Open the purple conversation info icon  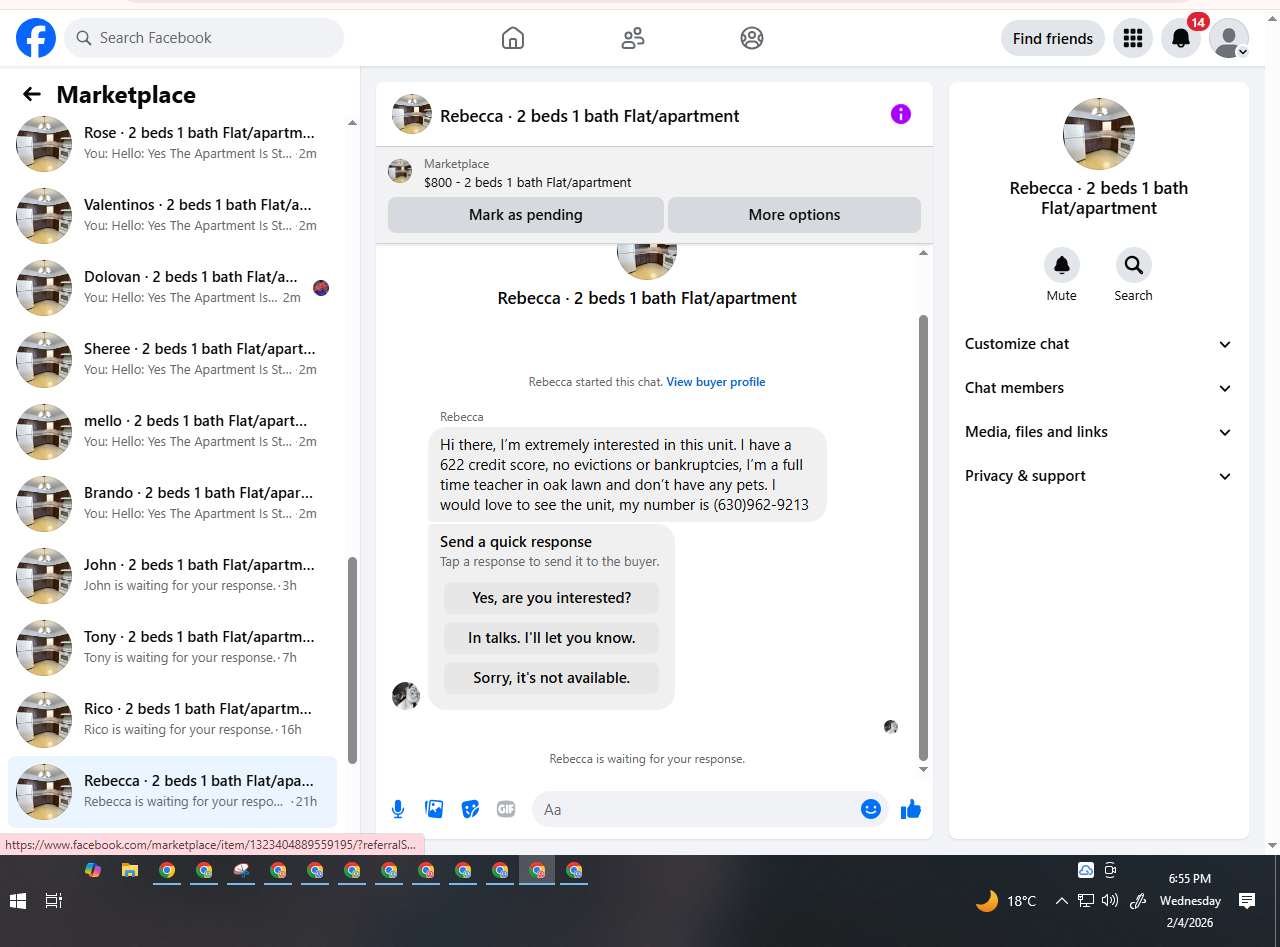(x=901, y=114)
